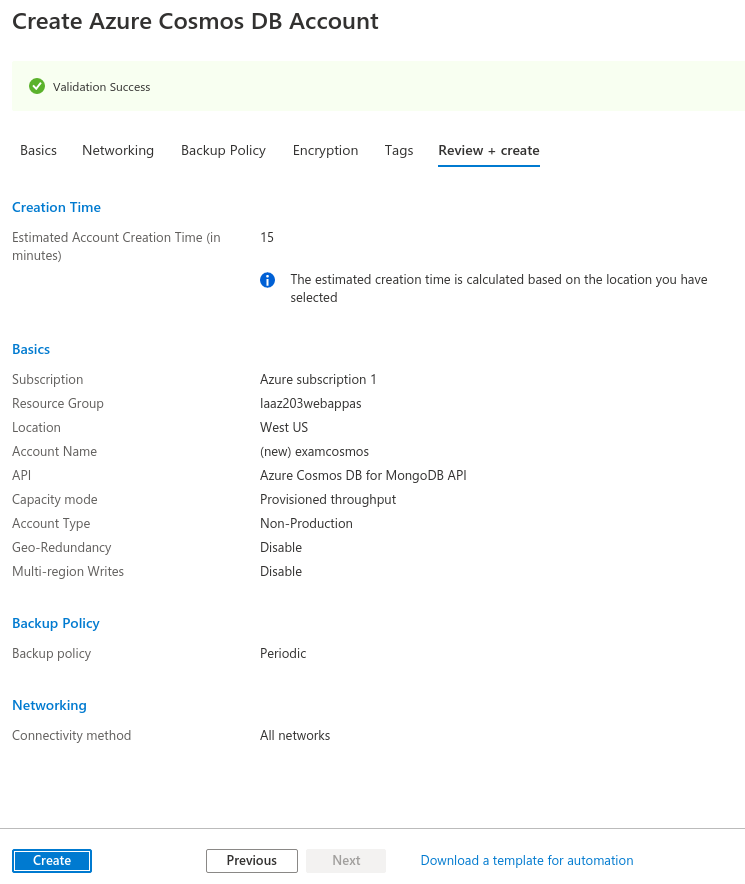Click the account name value (new) examcosmos

click(314, 451)
